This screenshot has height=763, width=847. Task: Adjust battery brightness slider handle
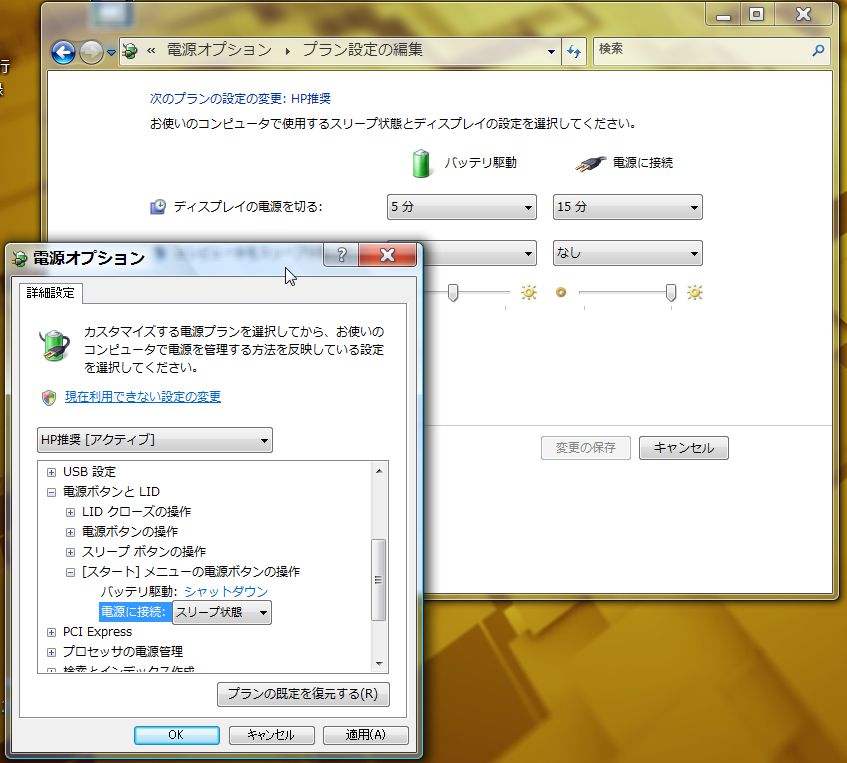pos(453,293)
